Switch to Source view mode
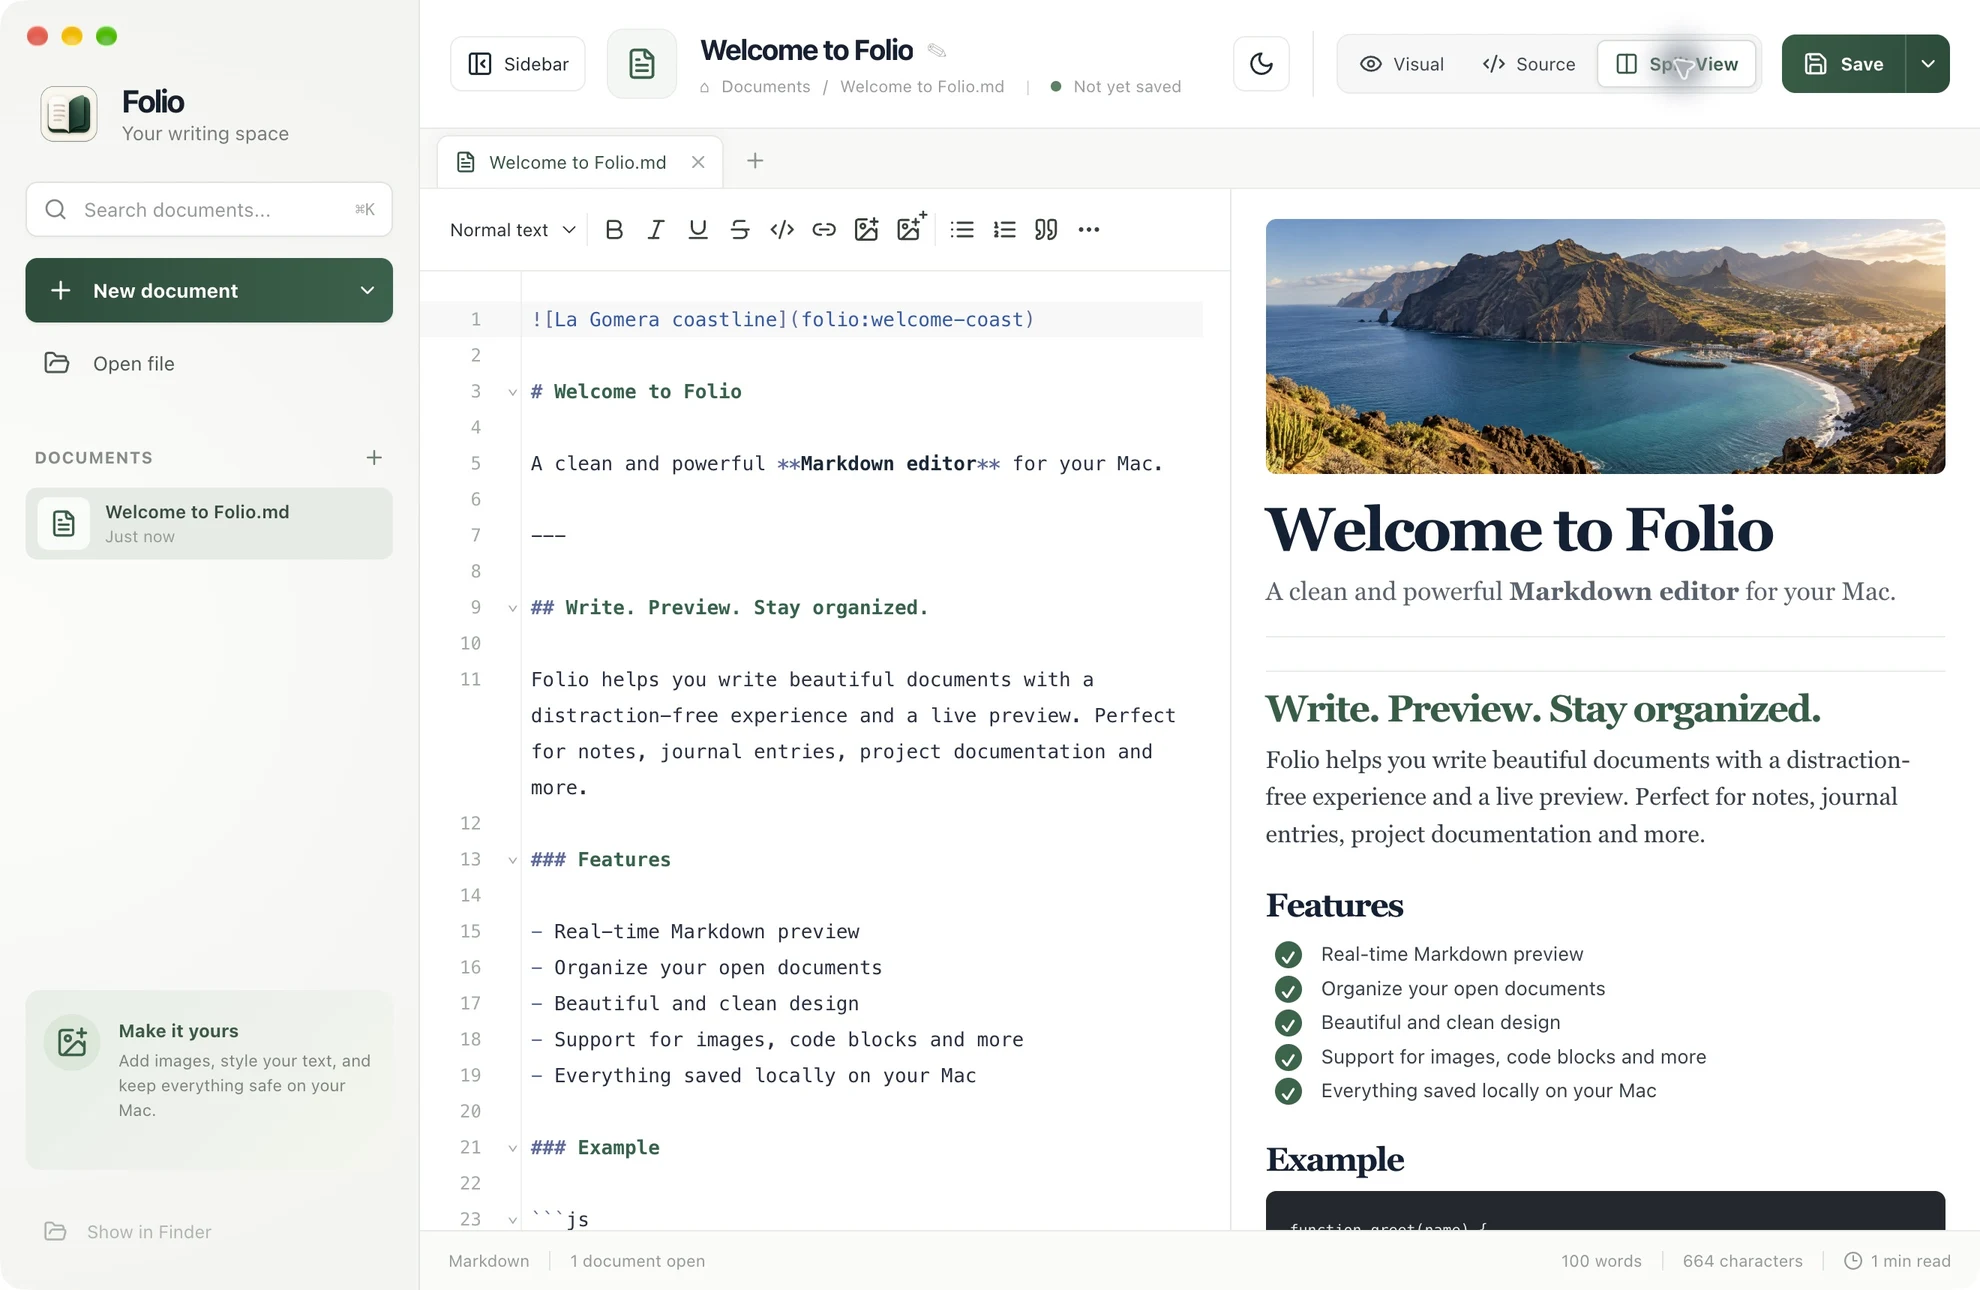 coord(1528,64)
